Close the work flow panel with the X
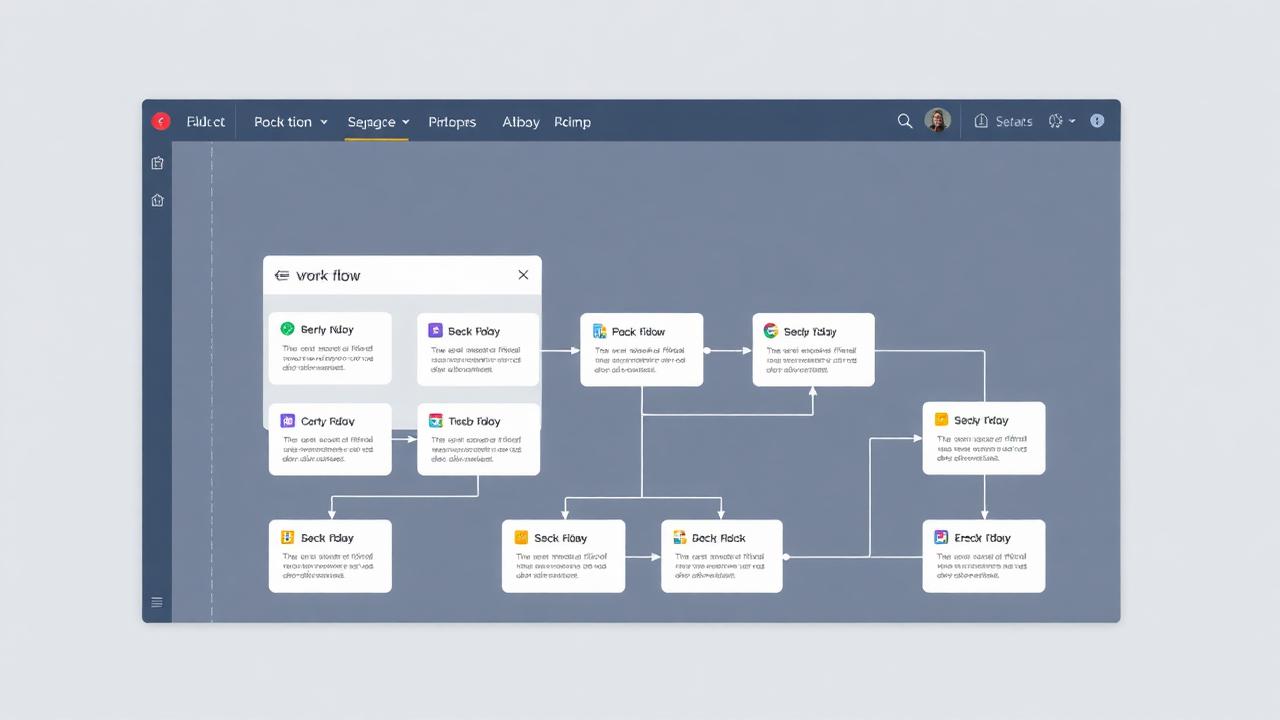Image resolution: width=1280 pixels, height=720 pixels. click(523, 274)
